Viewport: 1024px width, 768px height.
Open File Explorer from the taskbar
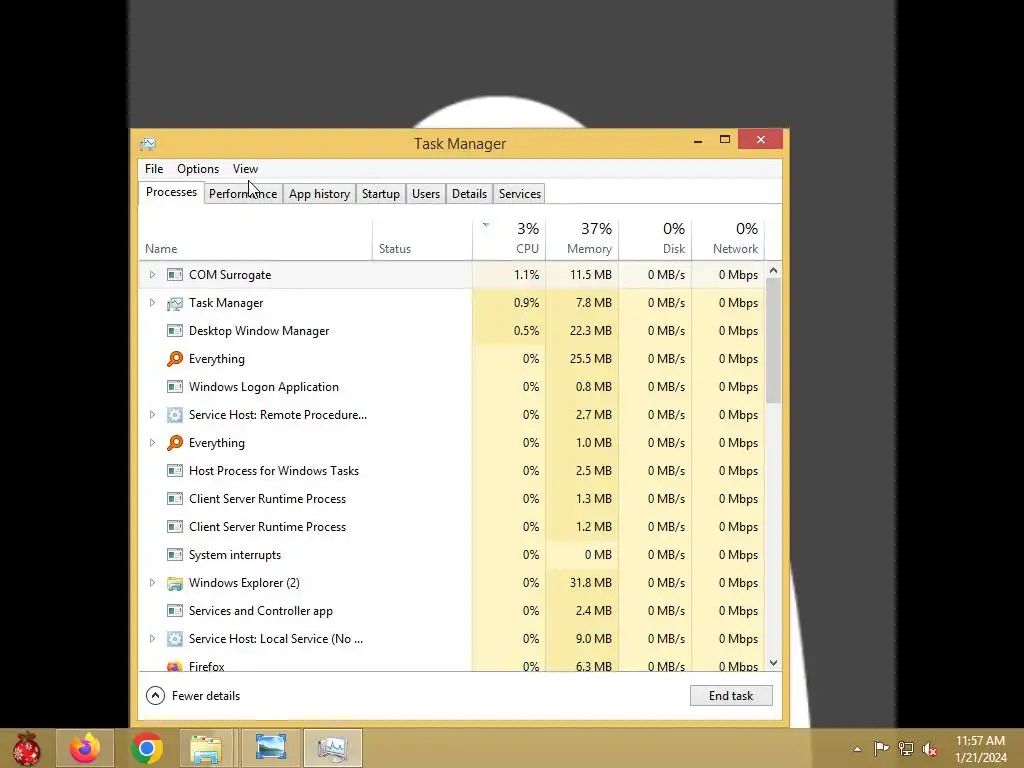click(x=208, y=748)
